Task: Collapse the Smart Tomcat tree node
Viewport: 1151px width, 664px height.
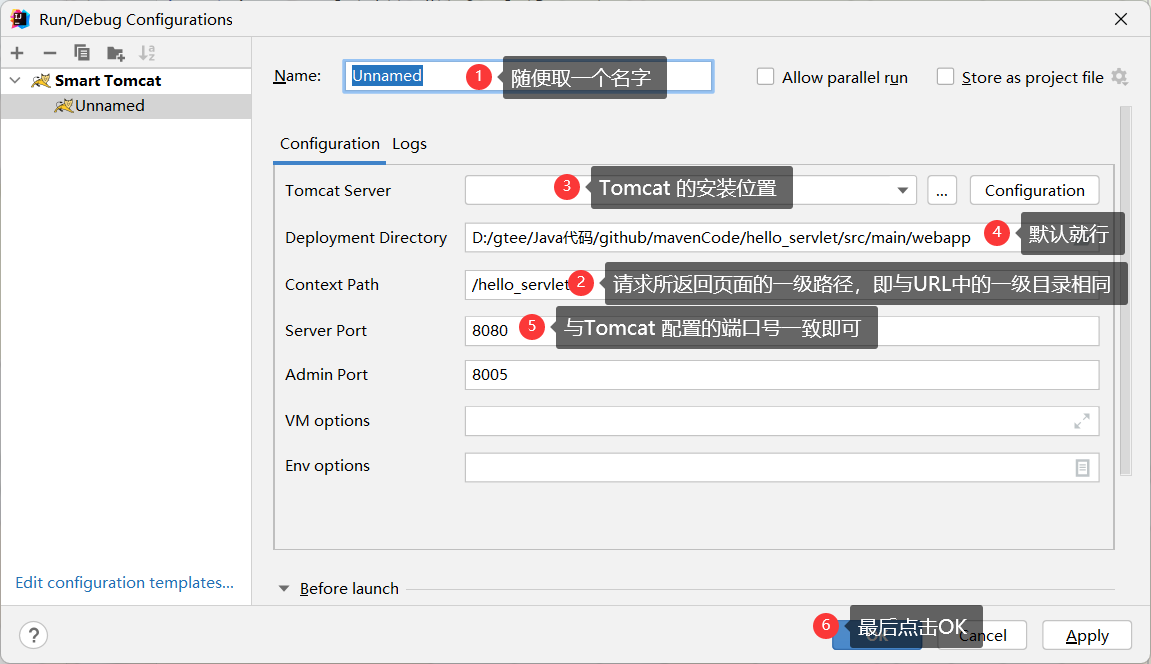Action: (15, 81)
